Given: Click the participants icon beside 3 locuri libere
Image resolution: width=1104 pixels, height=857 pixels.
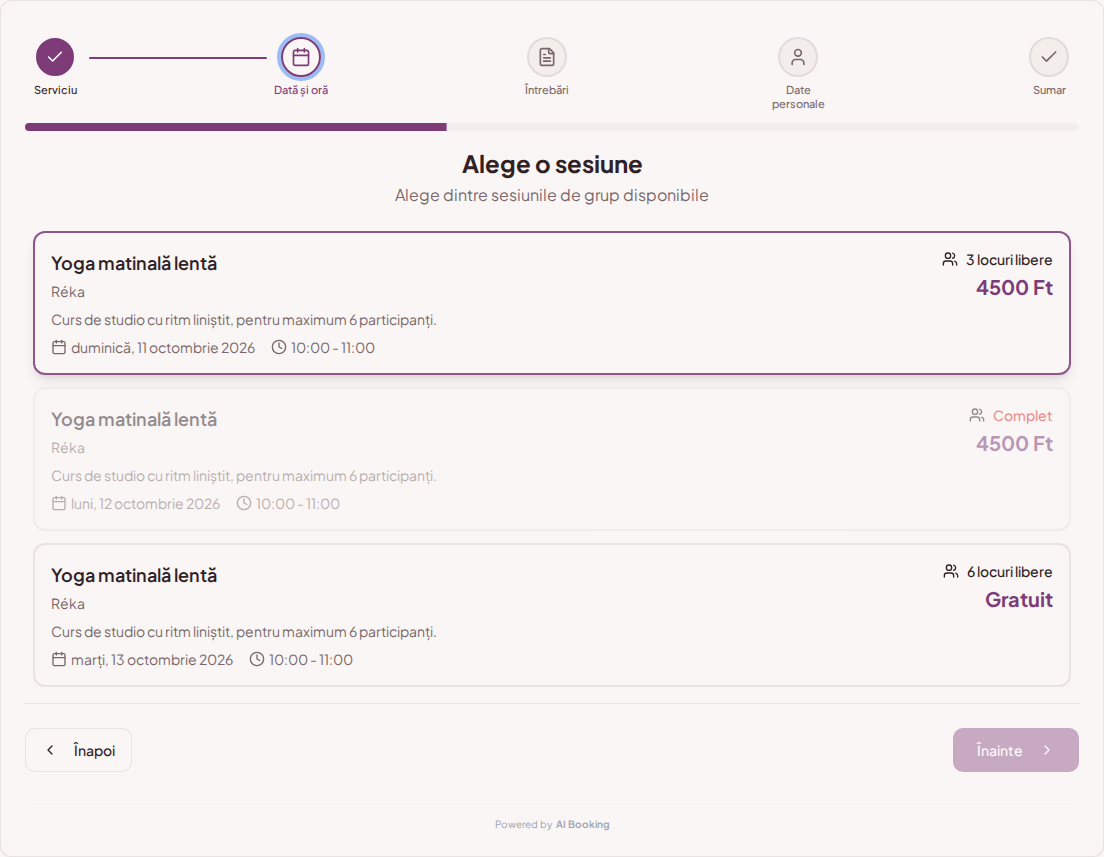Looking at the screenshot, I should (x=950, y=260).
